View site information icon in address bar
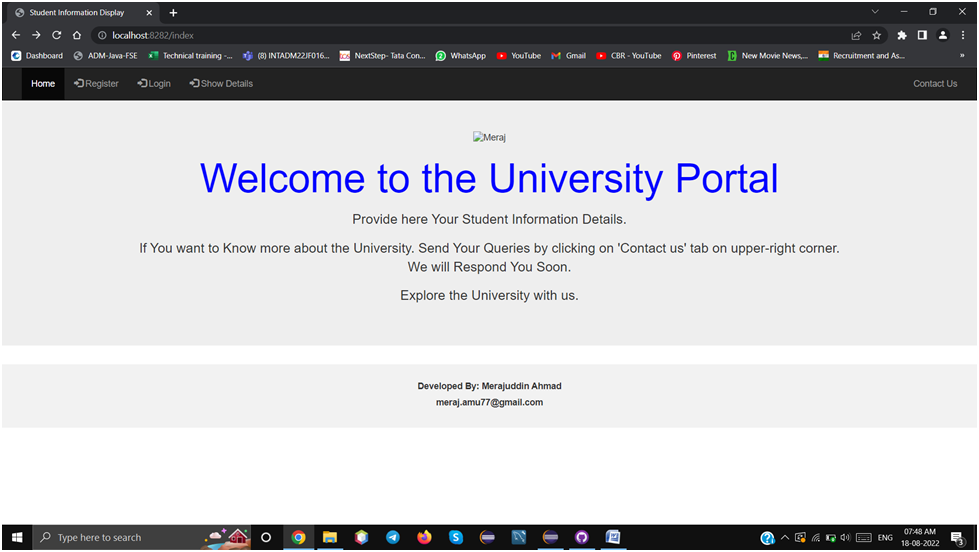Image resolution: width=979 pixels, height=552 pixels. (x=102, y=36)
